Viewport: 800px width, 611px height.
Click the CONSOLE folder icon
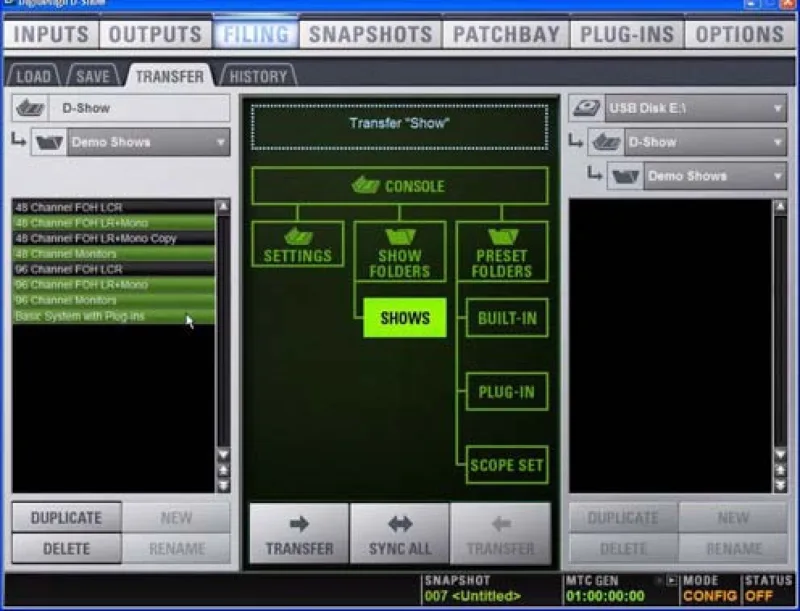click(365, 185)
